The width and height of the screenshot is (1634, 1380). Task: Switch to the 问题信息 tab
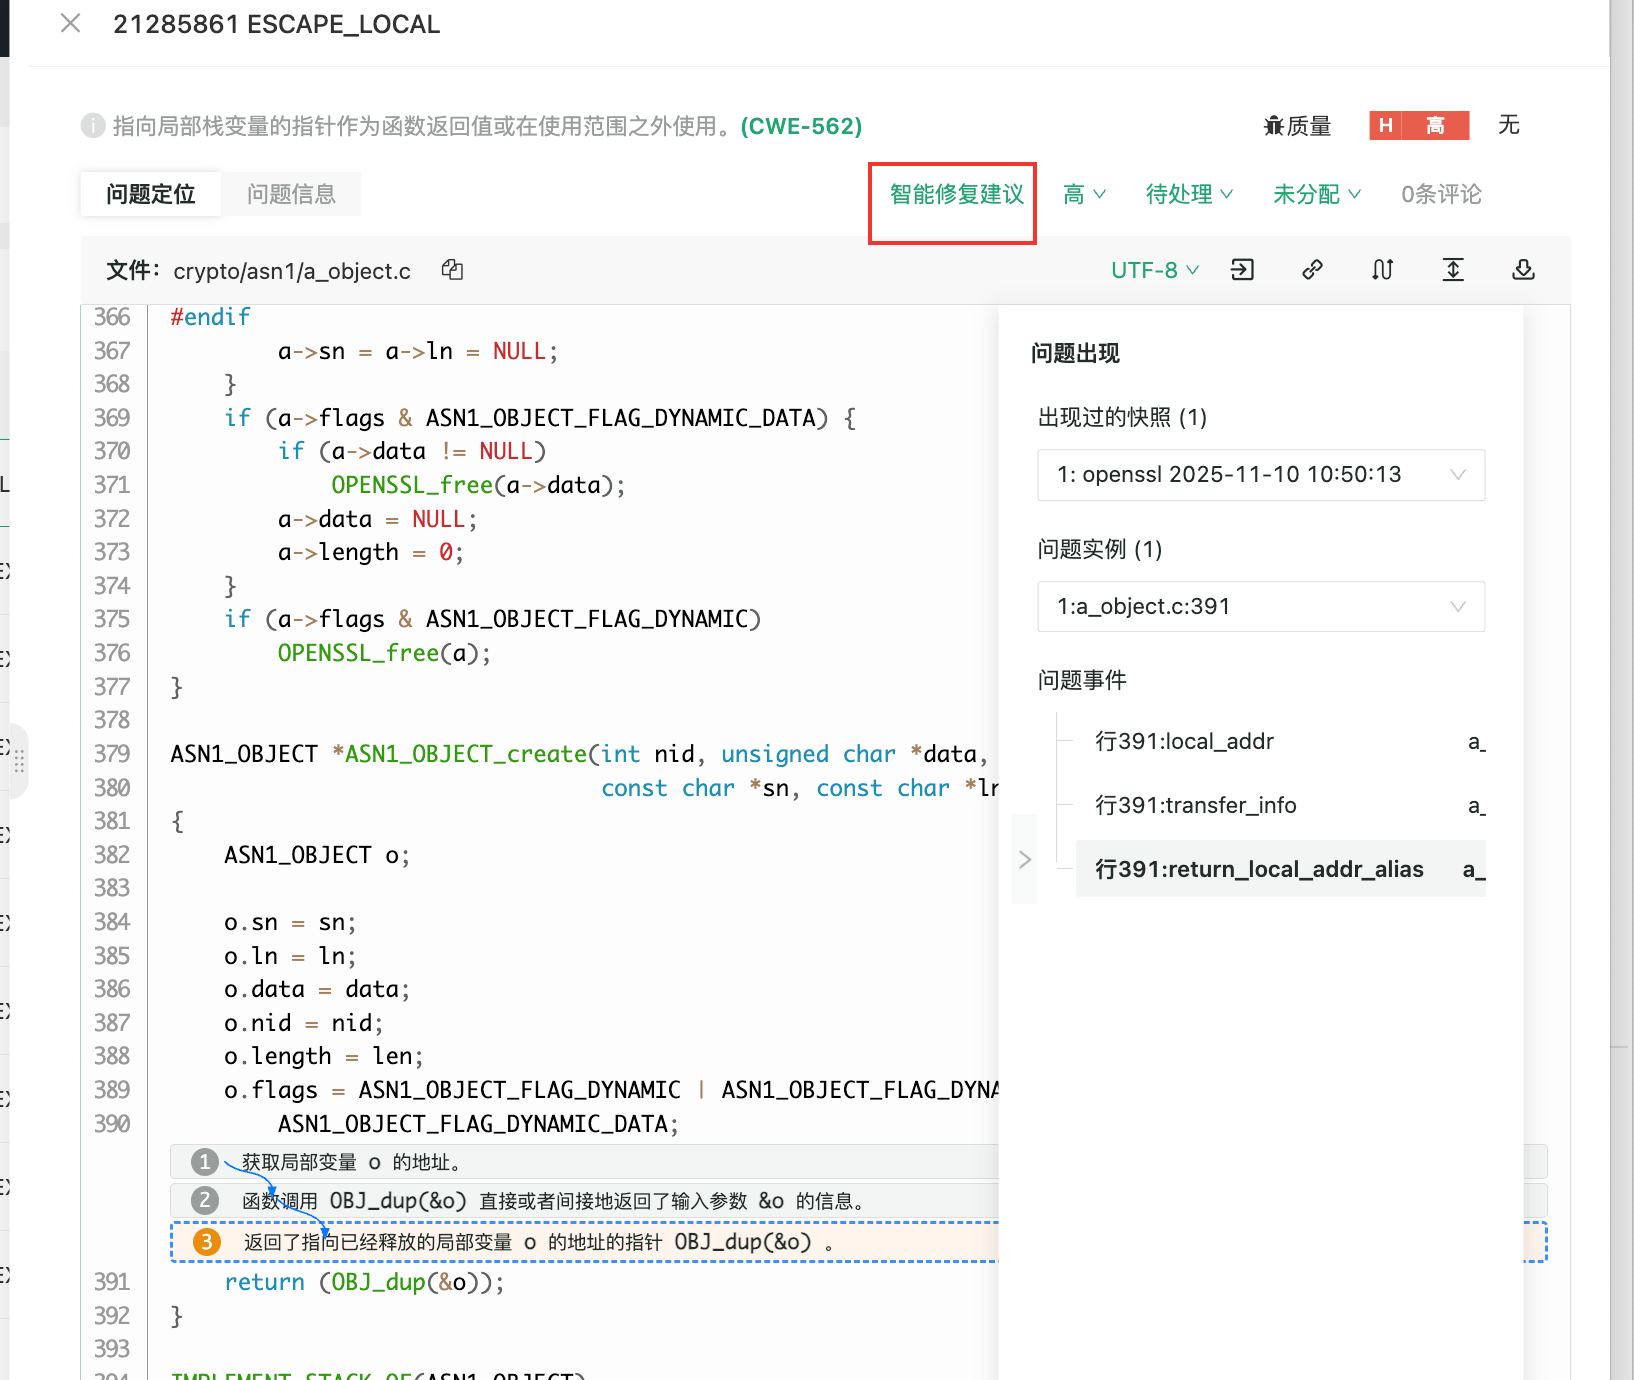point(291,194)
